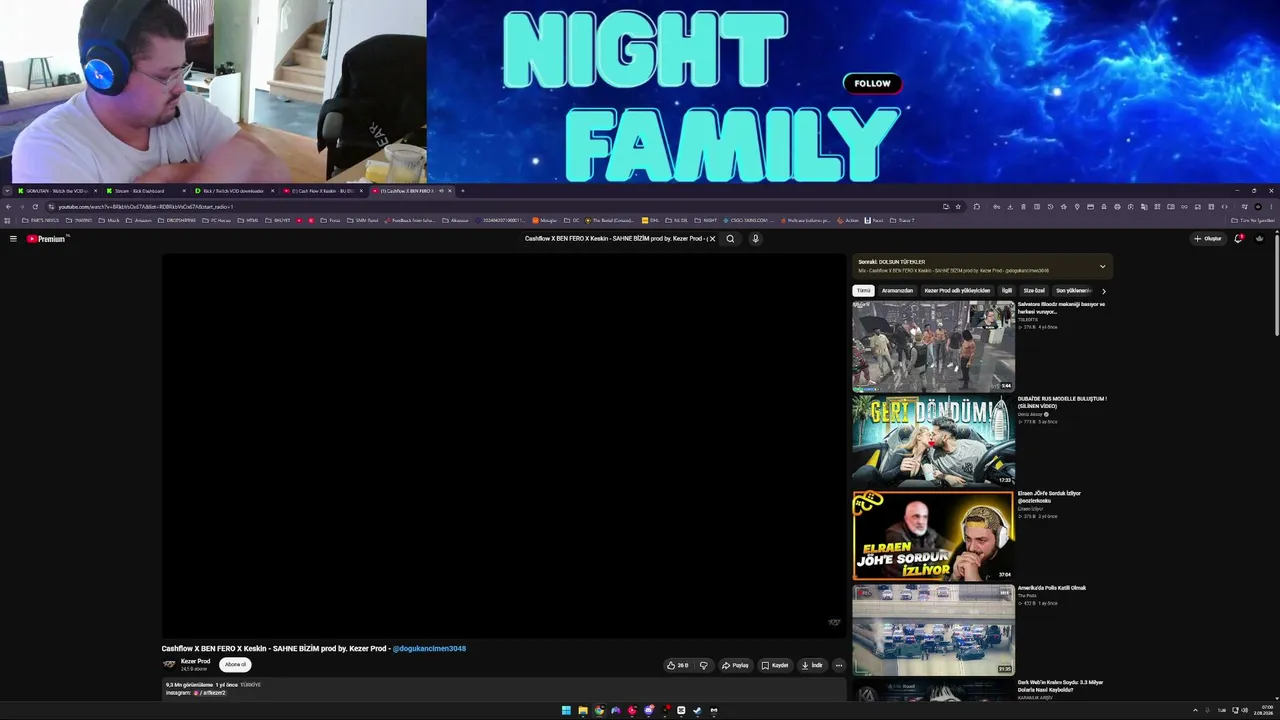Click the video player area
Viewport: 1280px width, 720px height.
coord(504,445)
